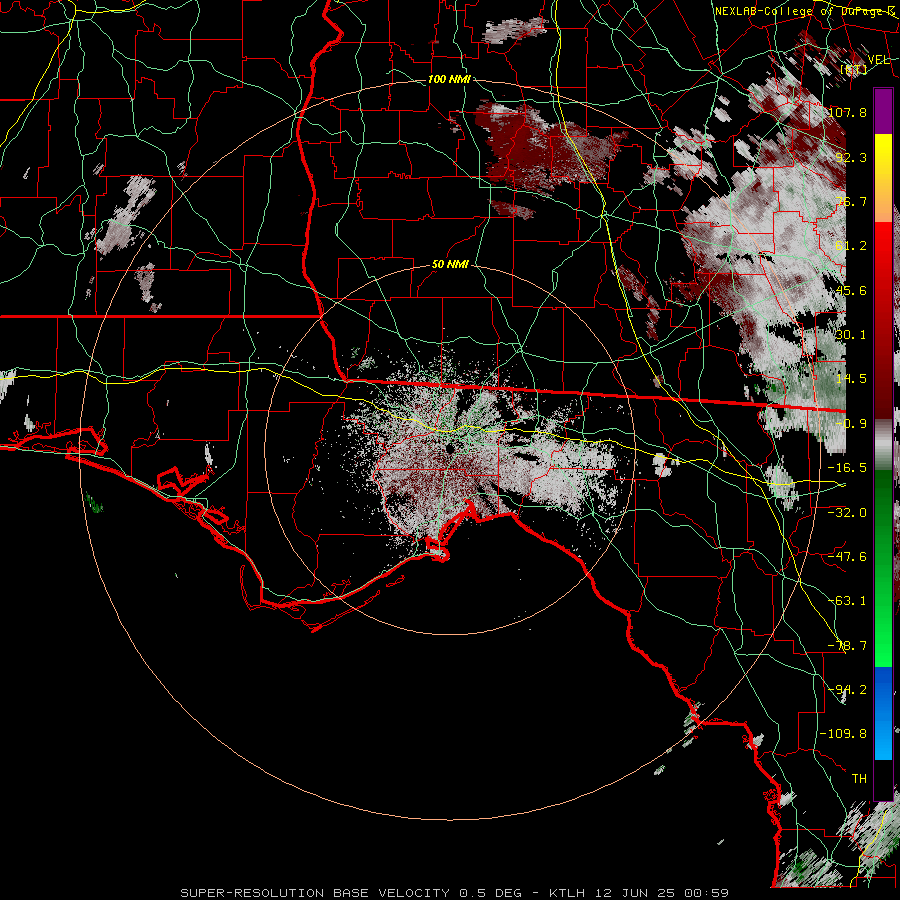Click the -109.8 velocity scale value
This screenshot has width=900, height=900.
click(x=844, y=734)
